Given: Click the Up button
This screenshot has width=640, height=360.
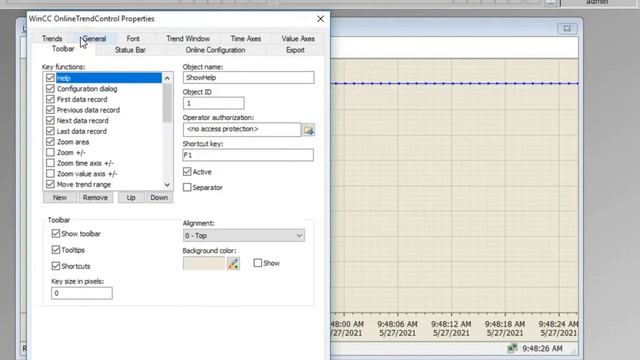Looking at the screenshot, I should point(131,198).
